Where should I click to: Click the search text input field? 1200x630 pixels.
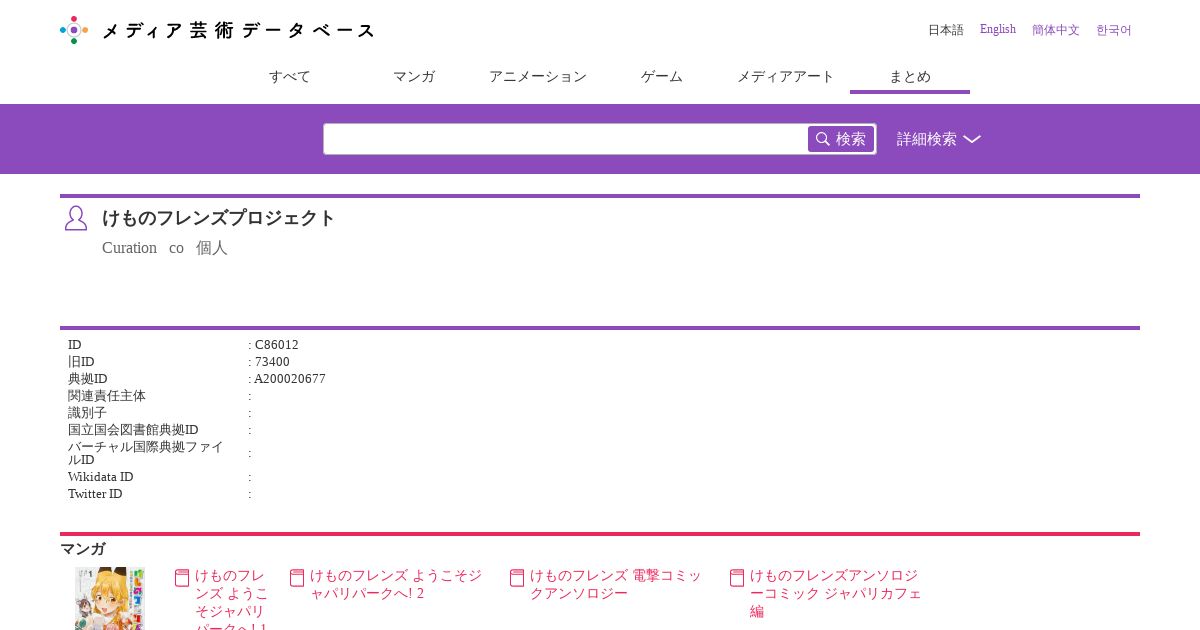click(566, 139)
